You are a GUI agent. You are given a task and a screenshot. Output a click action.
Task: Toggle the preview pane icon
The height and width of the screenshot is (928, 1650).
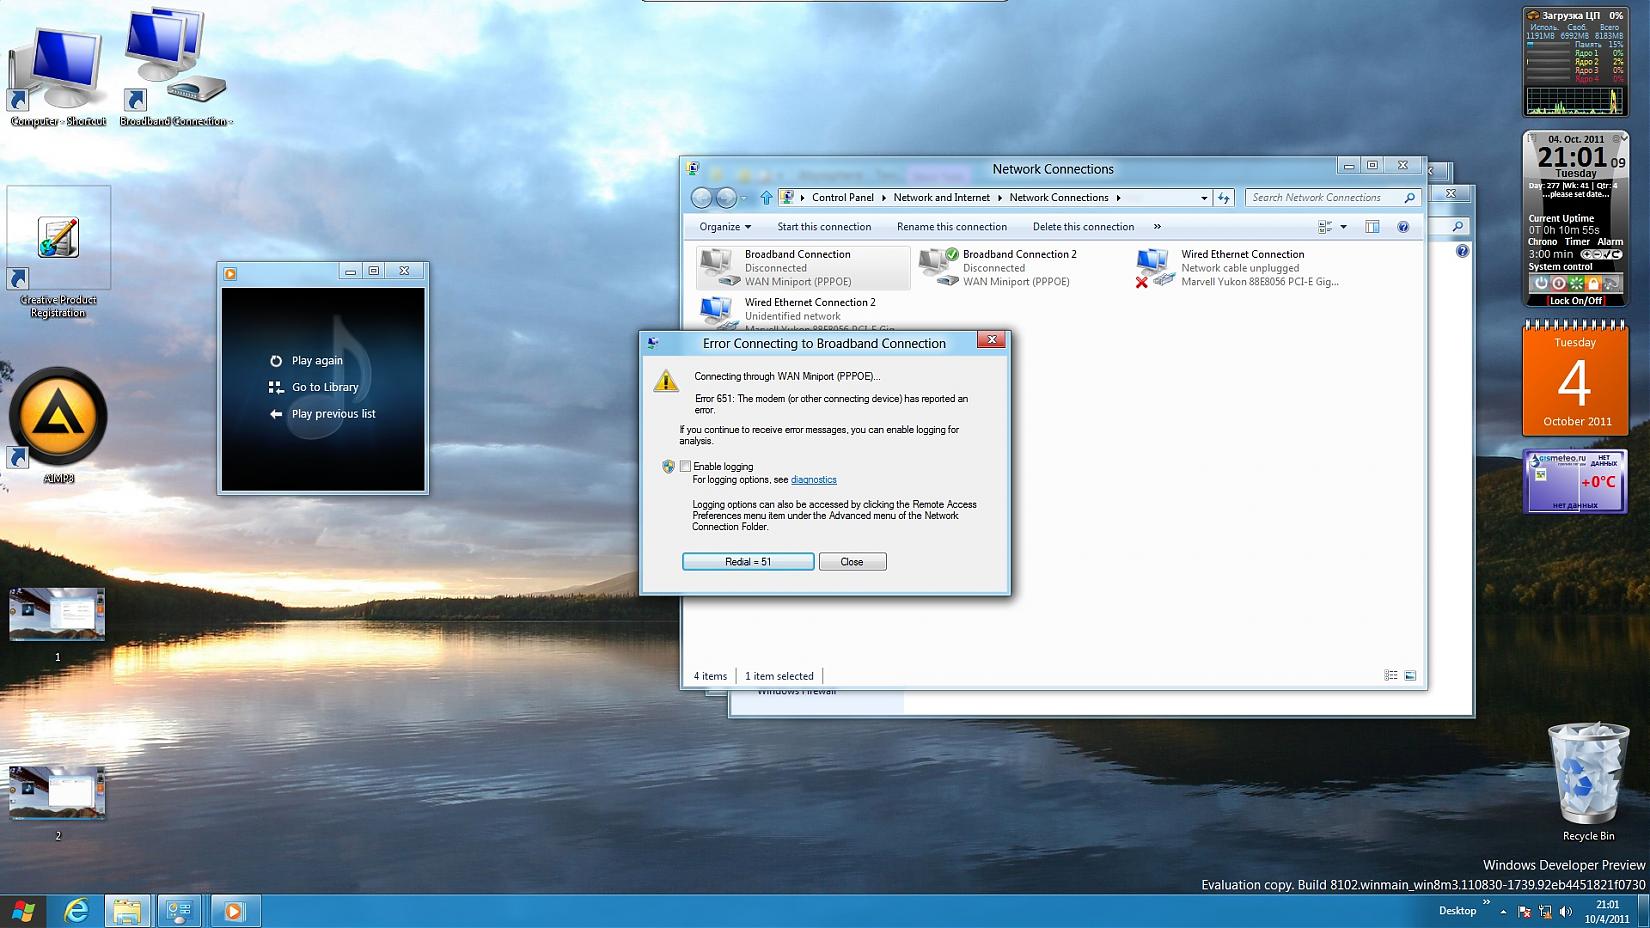(x=1372, y=227)
